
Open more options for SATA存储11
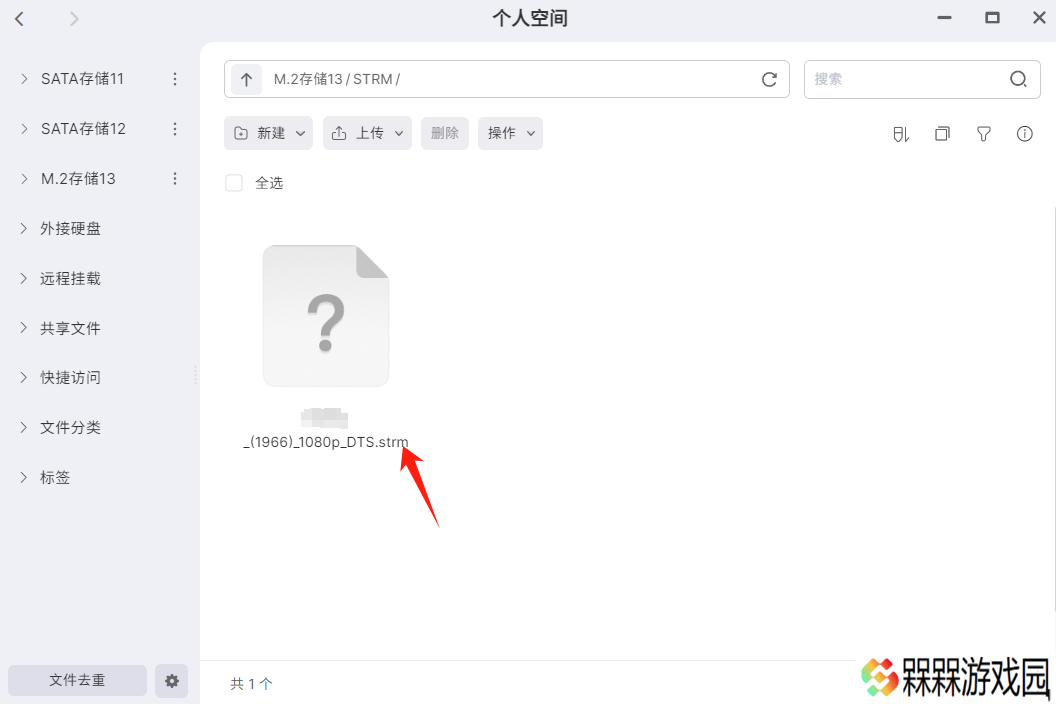click(x=175, y=79)
